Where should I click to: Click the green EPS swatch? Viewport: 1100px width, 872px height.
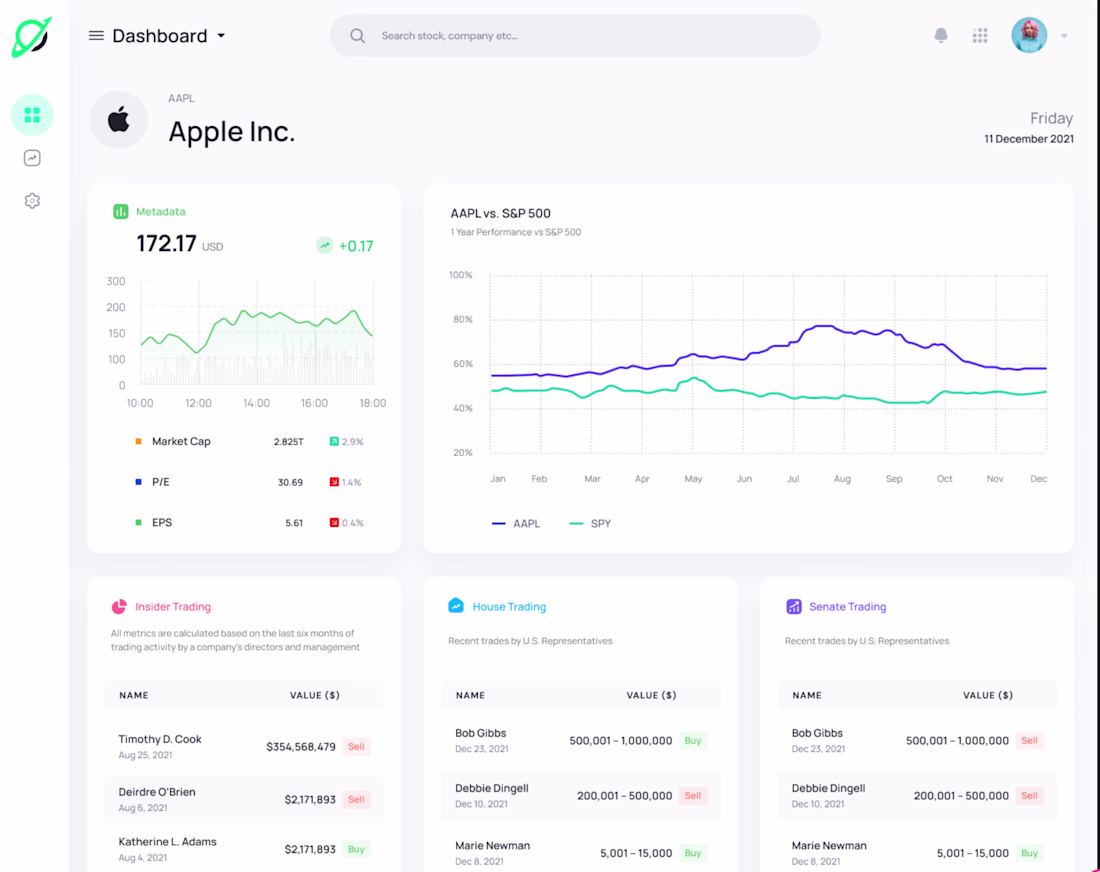[x=138, y=523]
